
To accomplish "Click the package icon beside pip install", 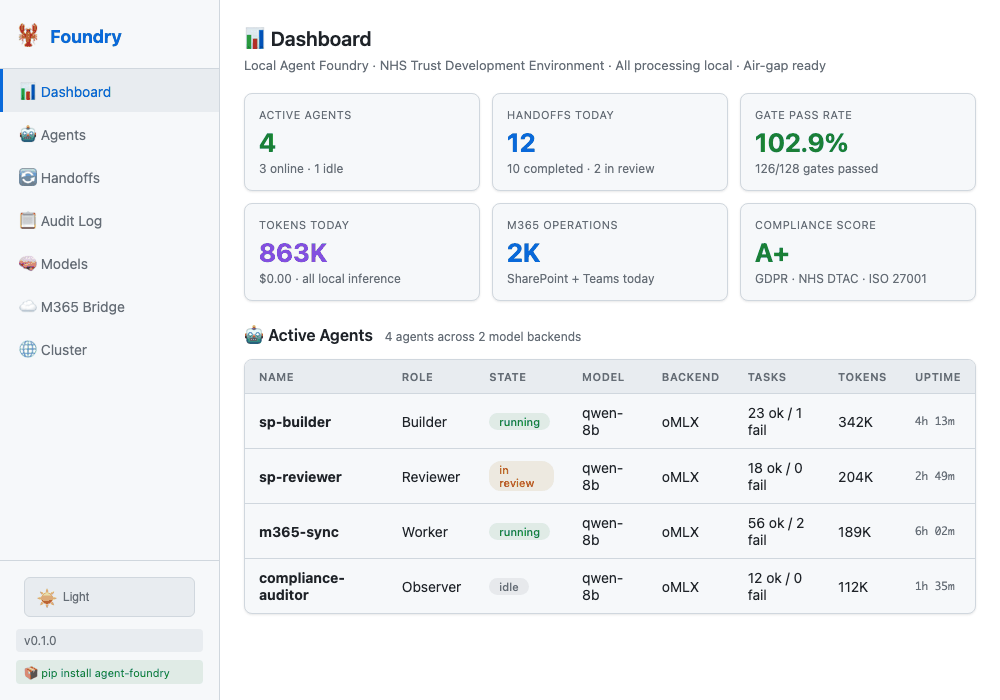I will pos(31,673).
